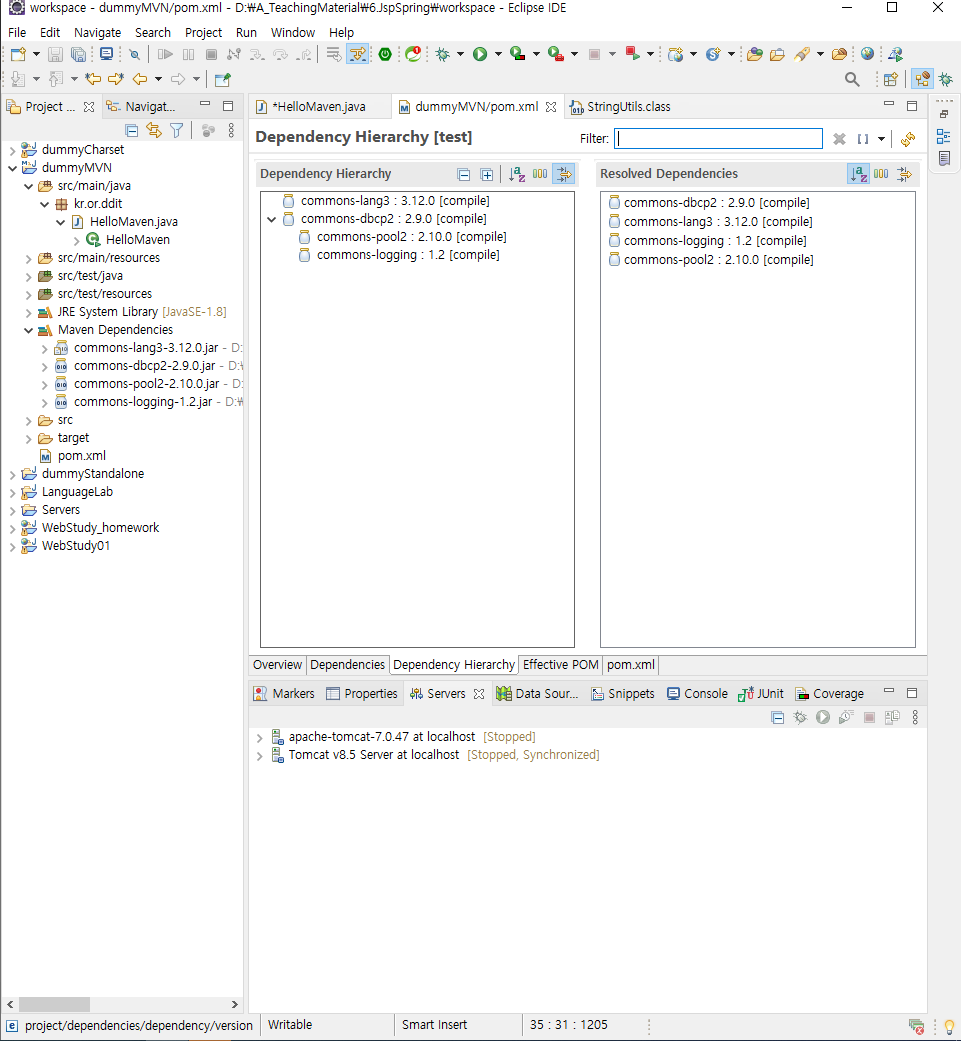Toggle Show GroupId in Dependency Hierarchy panel
This screenshot has width=961, height=1041.
point(540,174)
